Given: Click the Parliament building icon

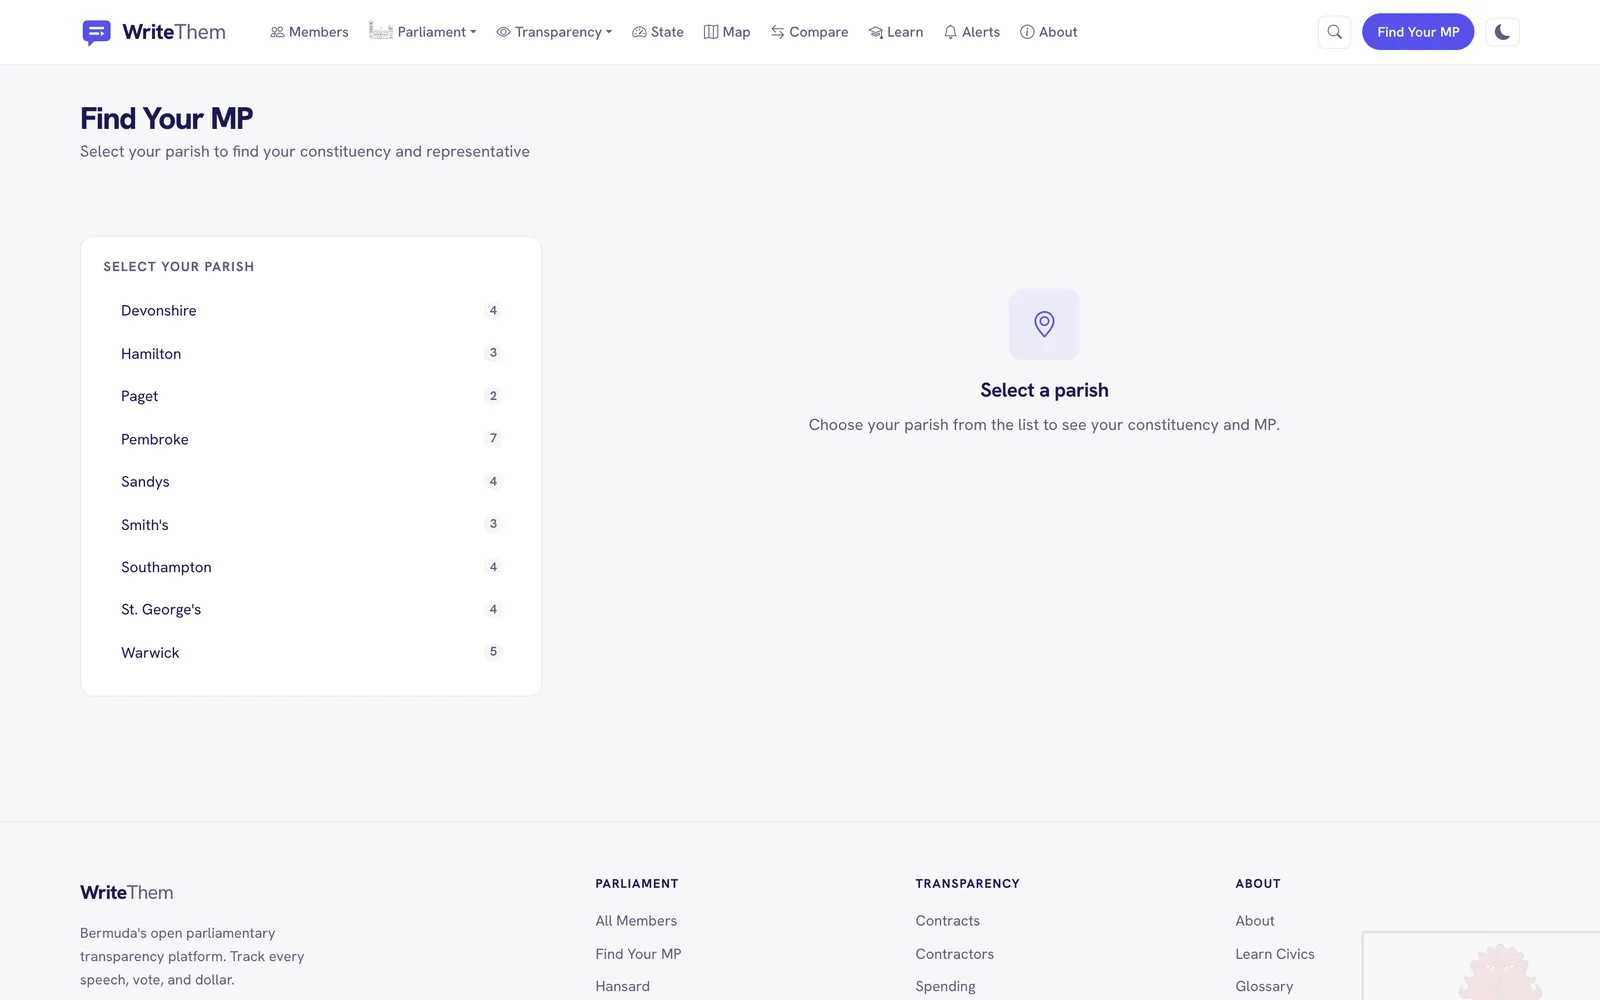Looking at the screenshot, I should [380, 31].
